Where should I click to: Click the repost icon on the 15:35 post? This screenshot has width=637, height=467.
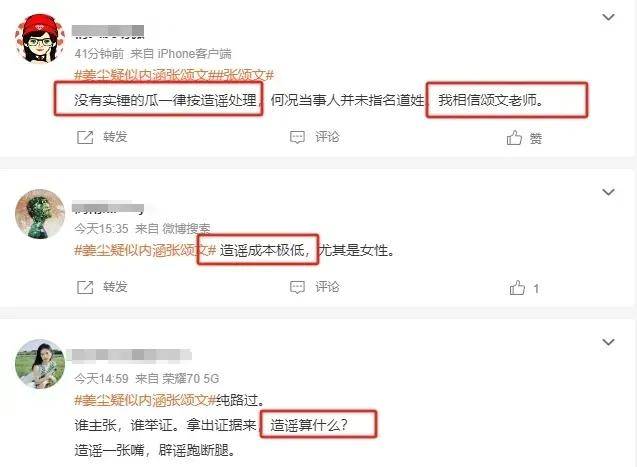85,288
